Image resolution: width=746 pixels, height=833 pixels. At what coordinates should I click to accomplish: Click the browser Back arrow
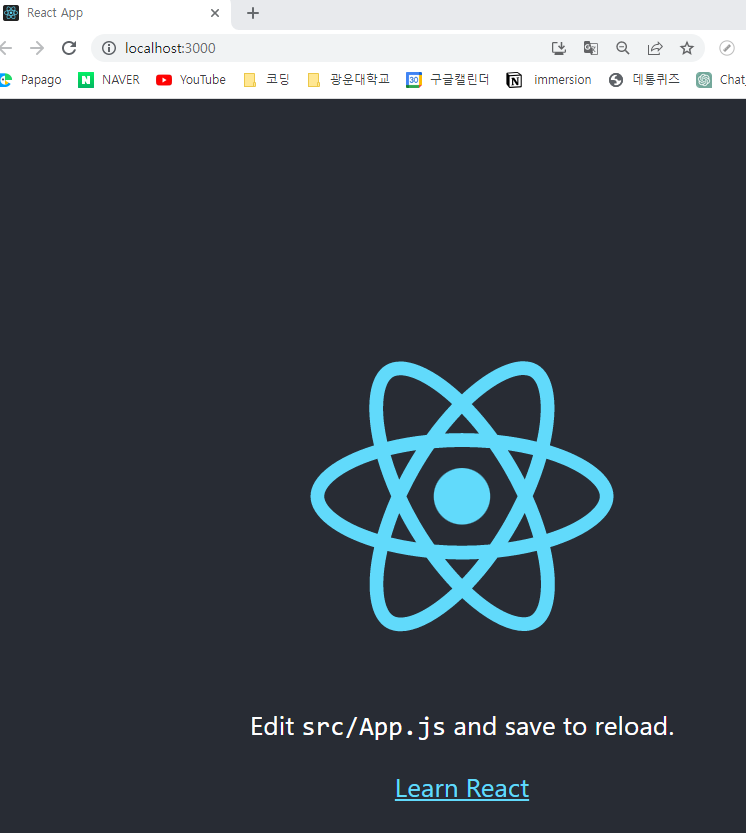[x=5, y=48]
